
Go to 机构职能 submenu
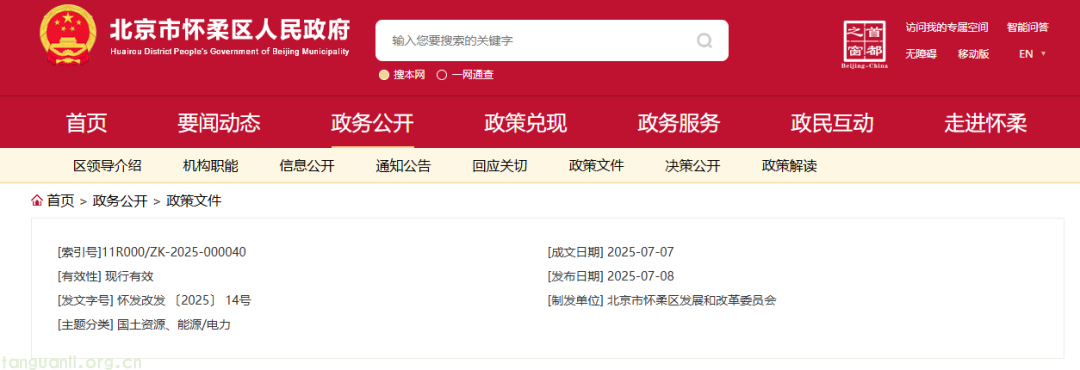coord(211,165)
